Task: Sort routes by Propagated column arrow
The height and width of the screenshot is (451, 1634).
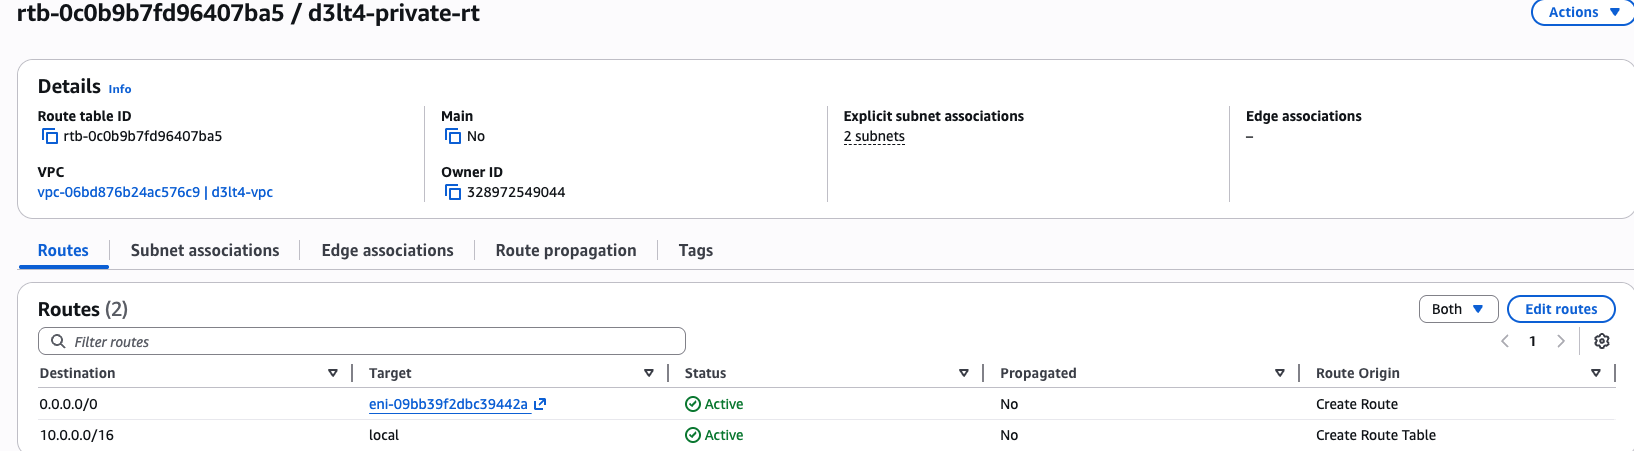Action: tap(1280, 373)
